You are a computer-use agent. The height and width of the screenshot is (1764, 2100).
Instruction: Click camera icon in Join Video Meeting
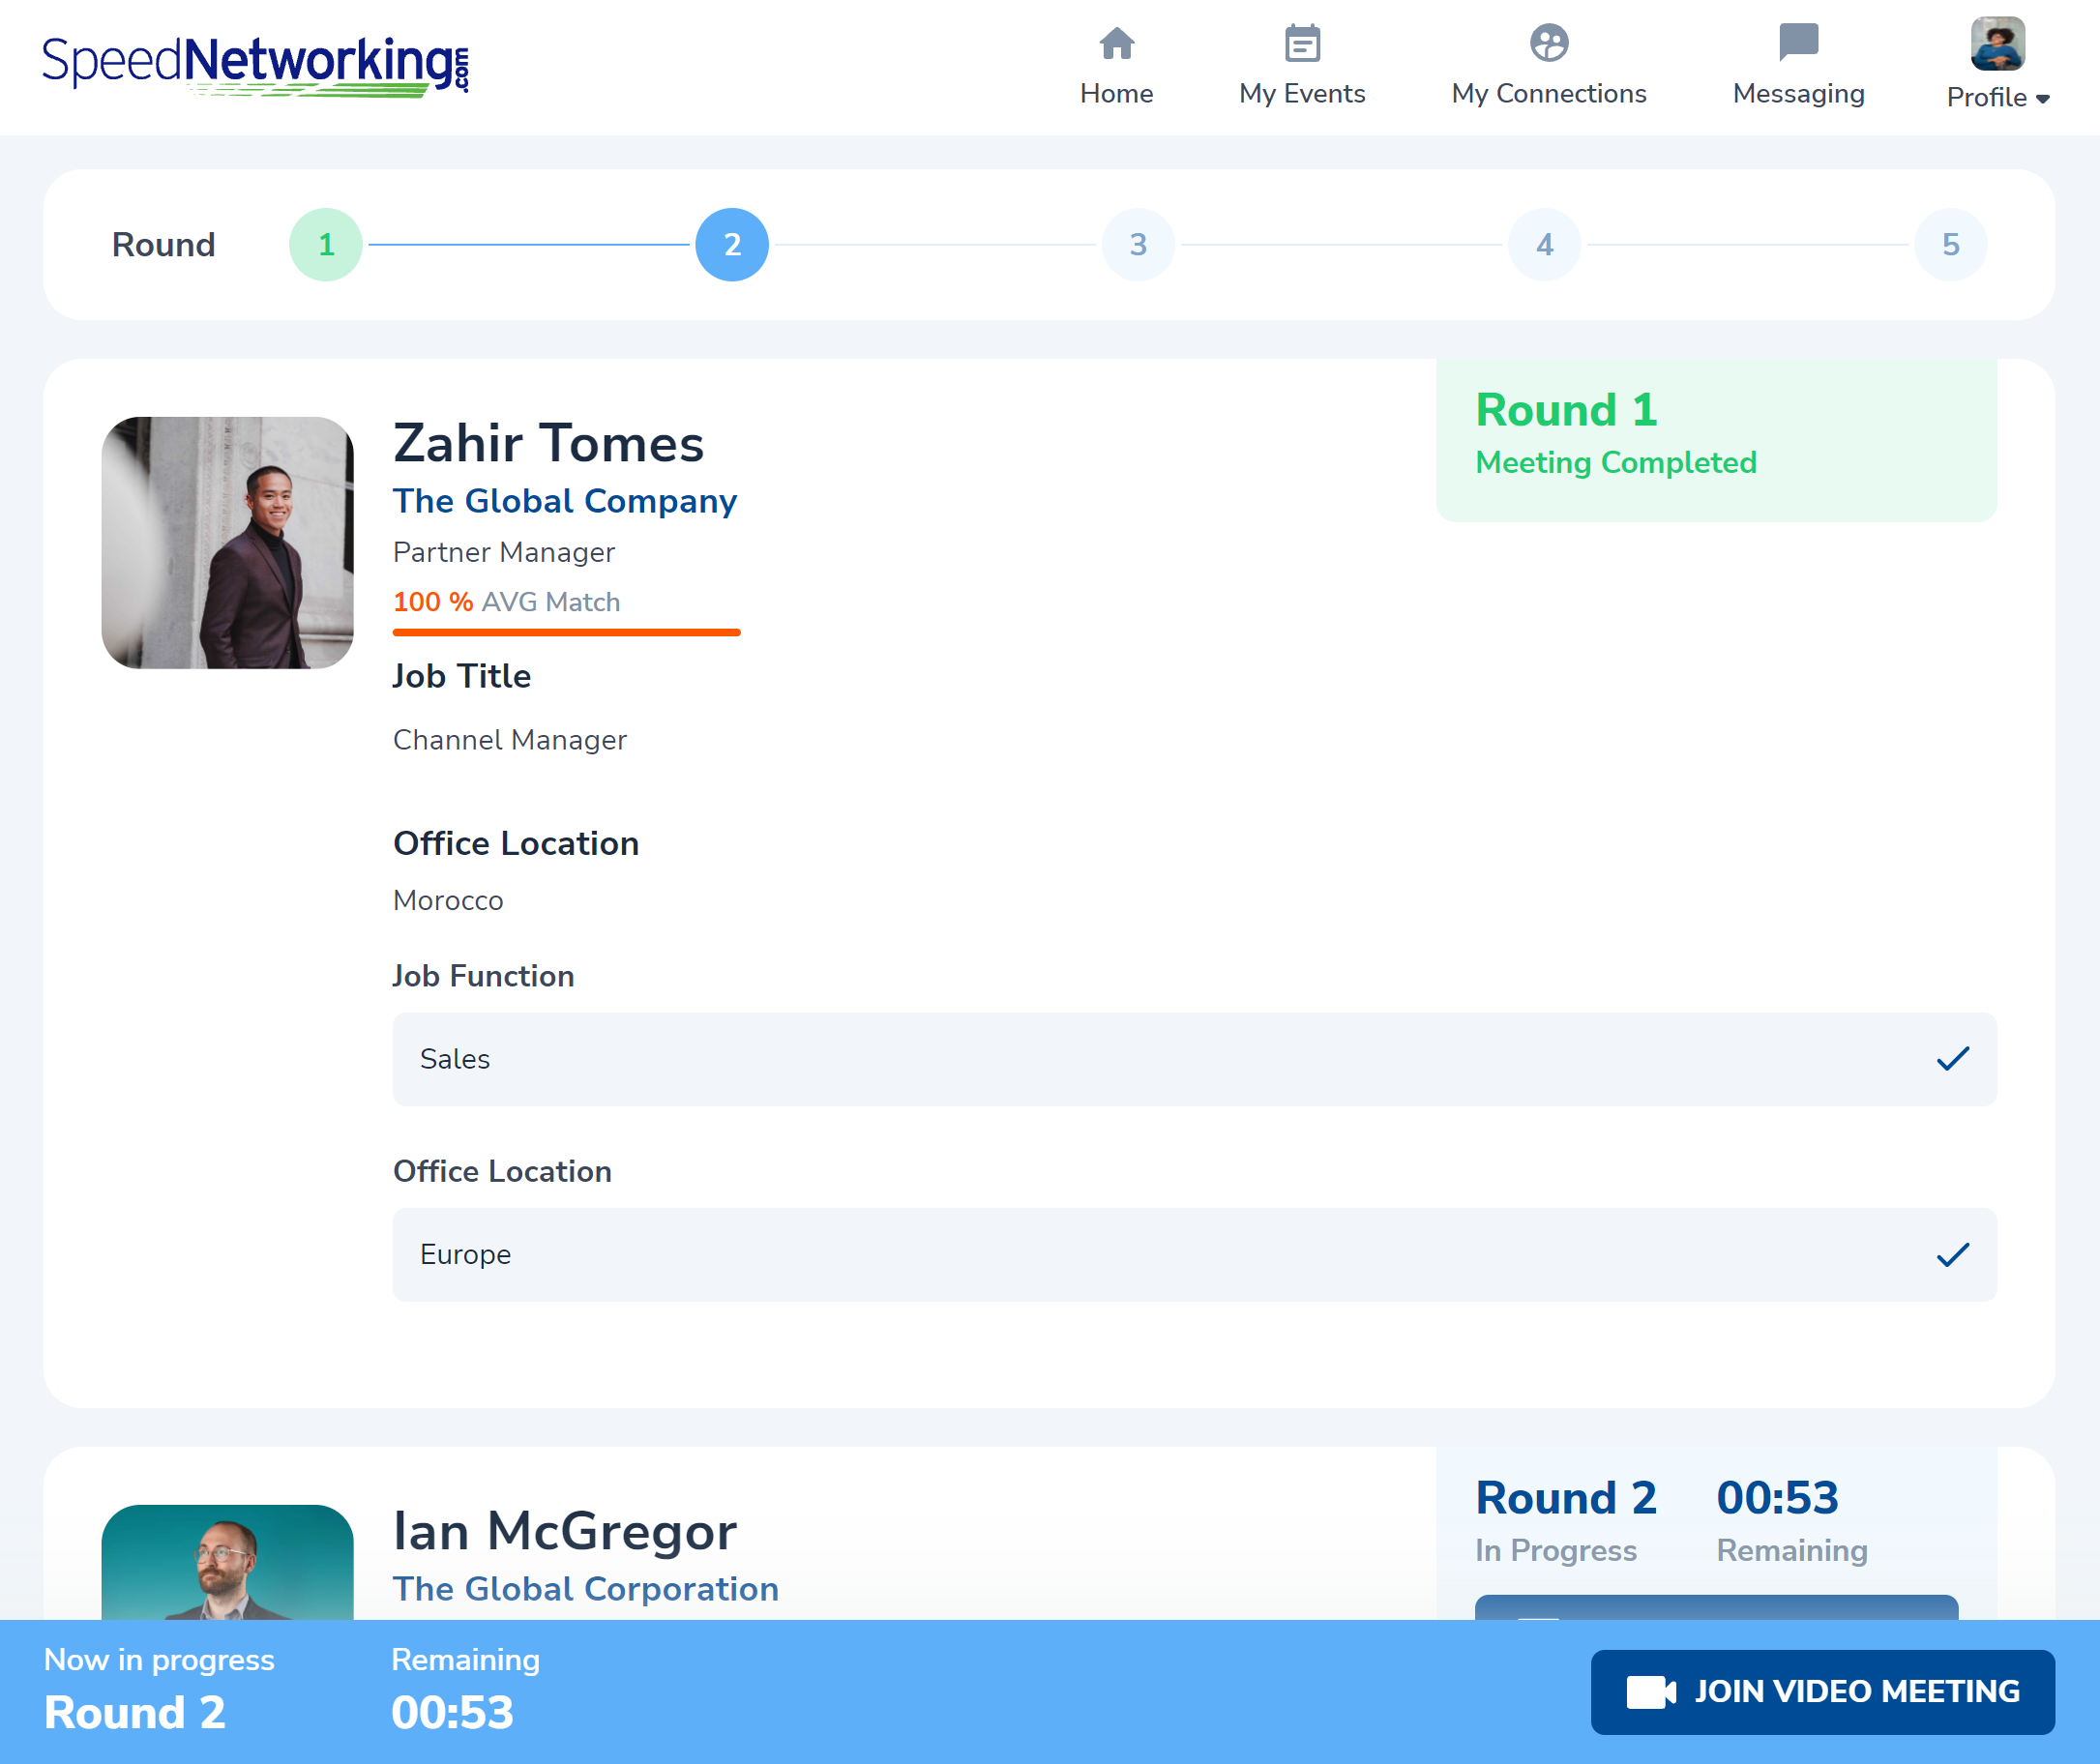(1650, 1692)
